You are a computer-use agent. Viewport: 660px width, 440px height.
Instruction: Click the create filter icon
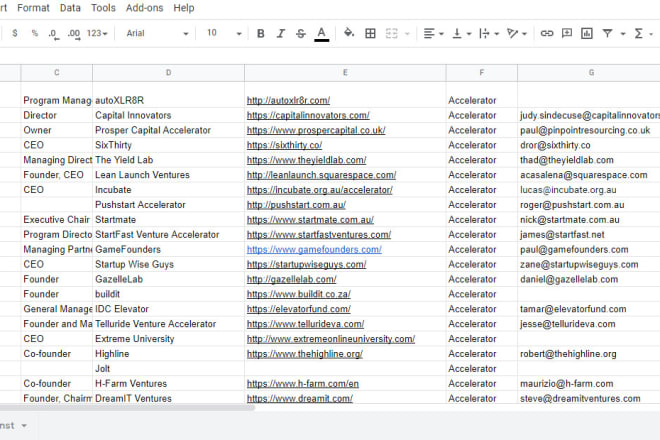click(x=607, y=33)
